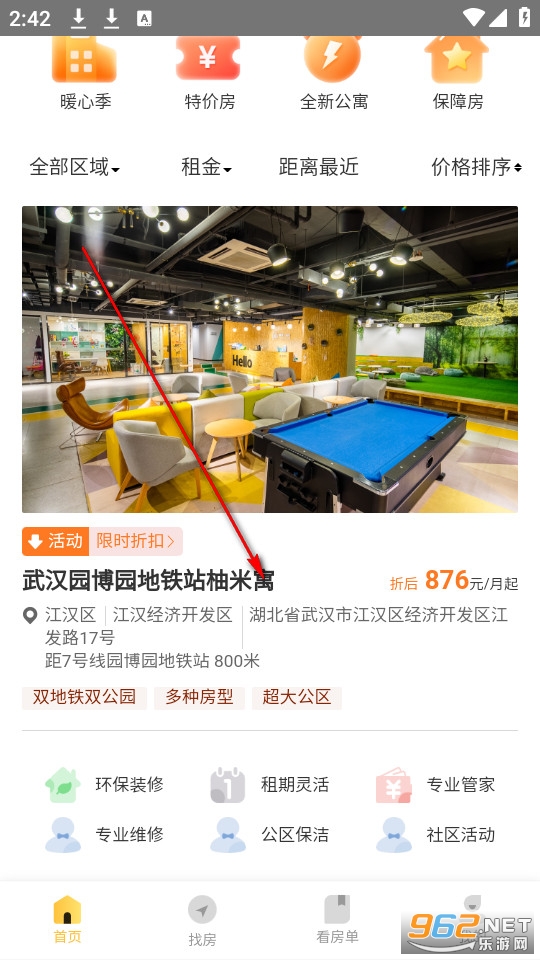Screen dimensions: 540x960
Task: Tap the 专业维修 person icon
Action: tap(62, 834)
